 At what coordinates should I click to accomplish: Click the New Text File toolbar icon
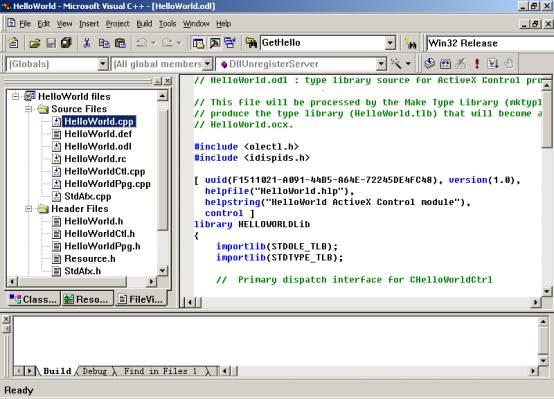pyautogui.click(x=13, y=43)
